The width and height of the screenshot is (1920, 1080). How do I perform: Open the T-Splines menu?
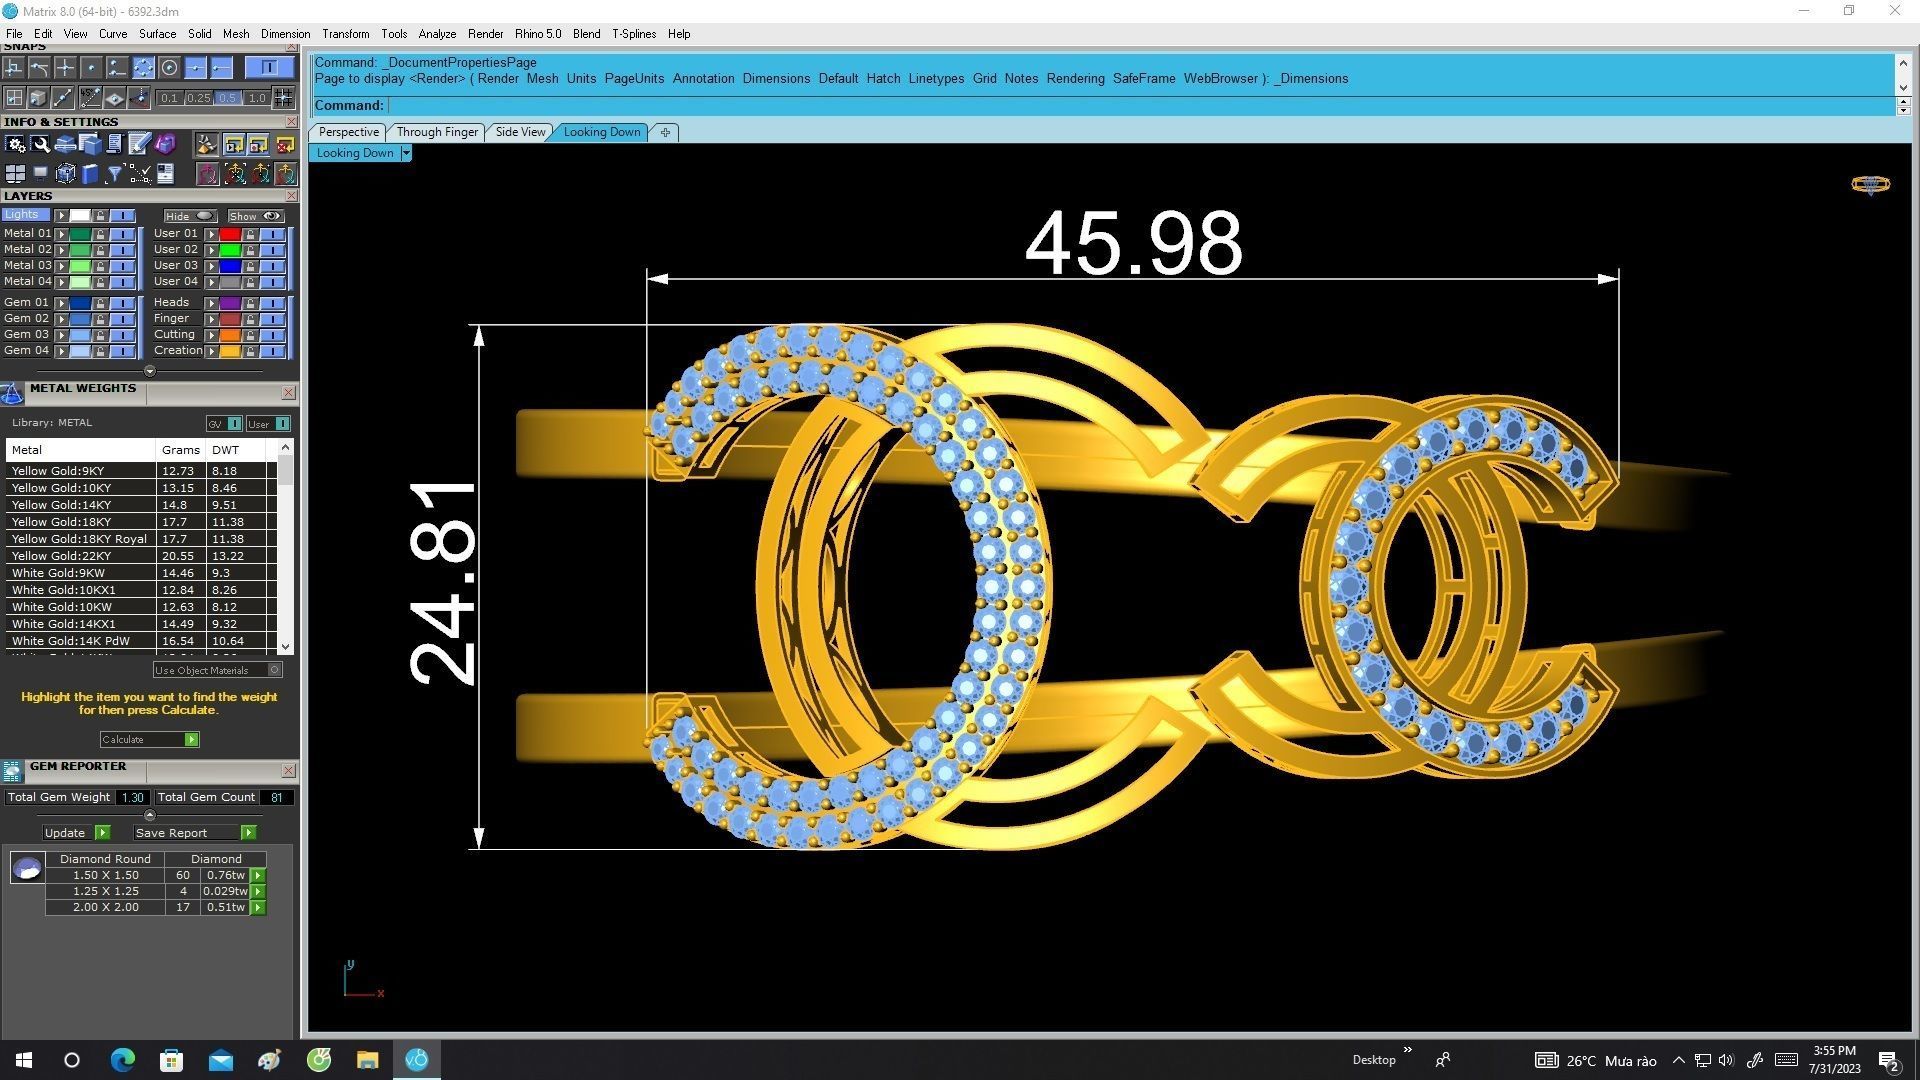click(634, 34)
